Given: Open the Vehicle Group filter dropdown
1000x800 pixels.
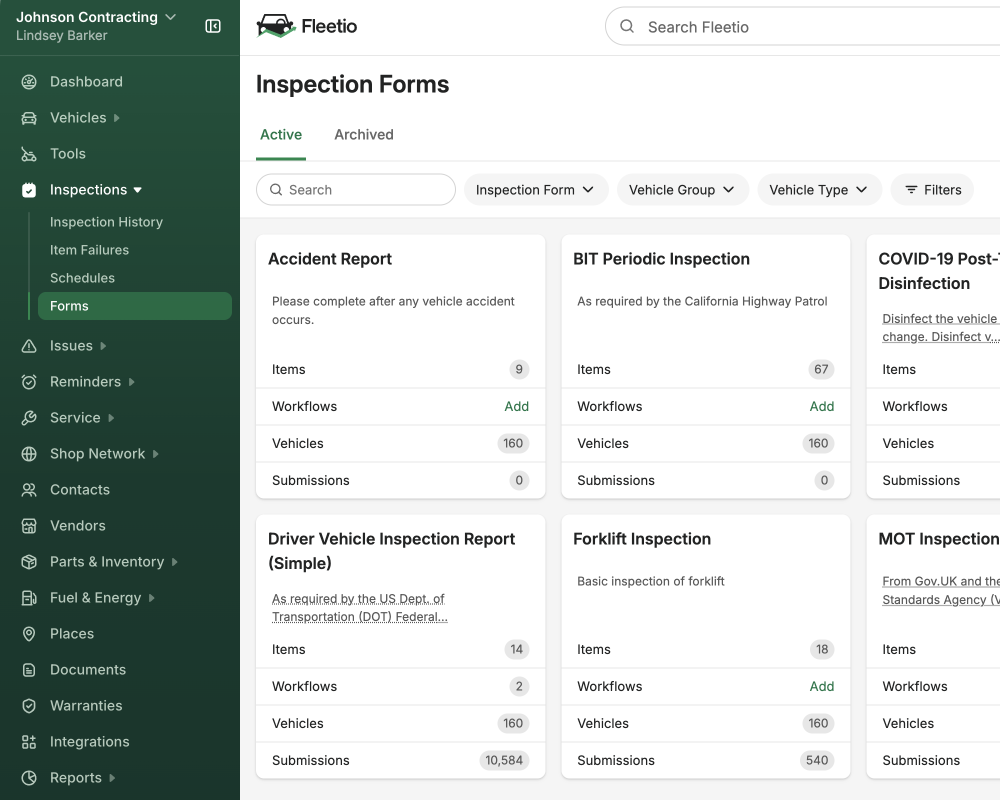Looking at the screenshot, I should [682, 189].
